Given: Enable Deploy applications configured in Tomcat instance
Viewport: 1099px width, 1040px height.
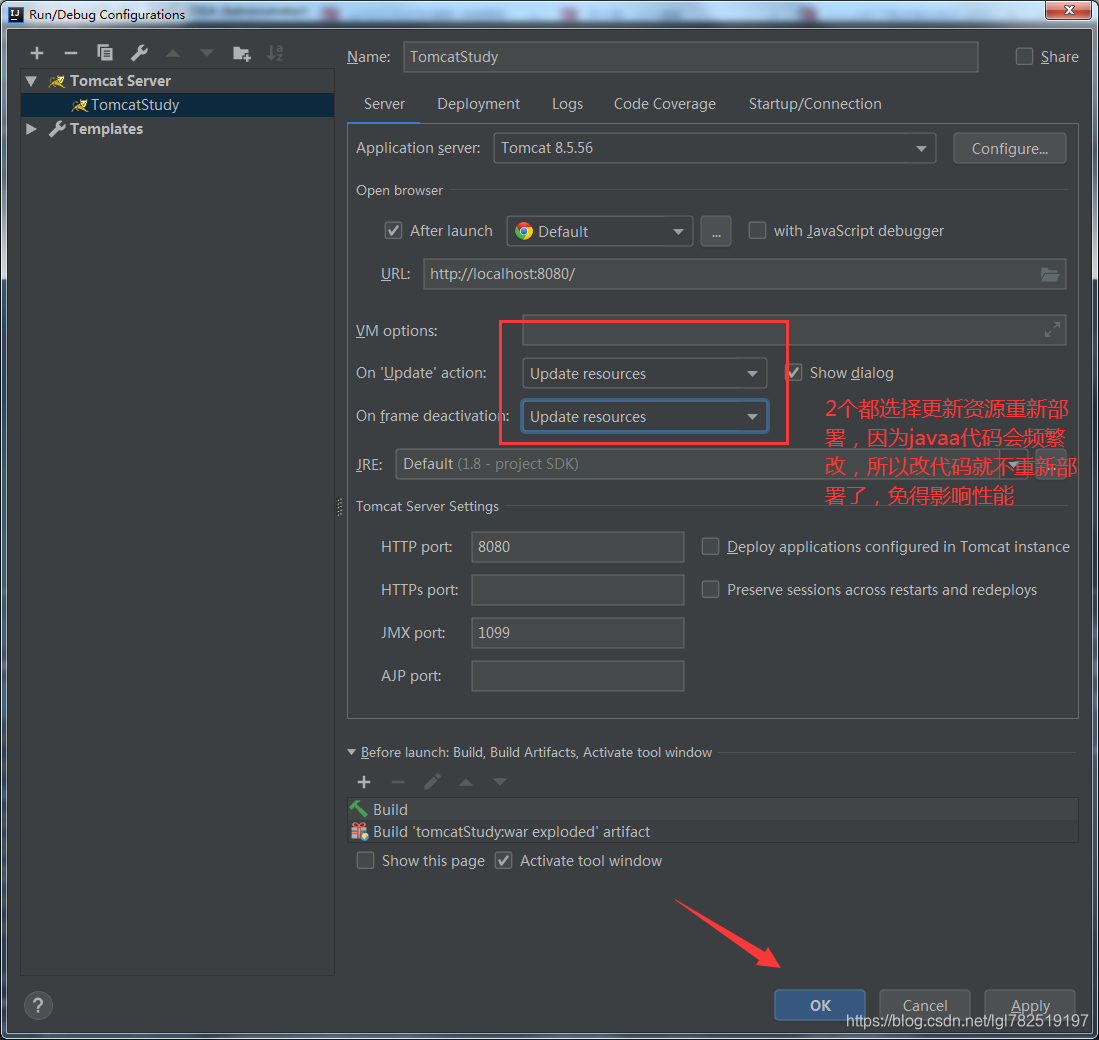Looking at the screenshot, I should (710, 547).
